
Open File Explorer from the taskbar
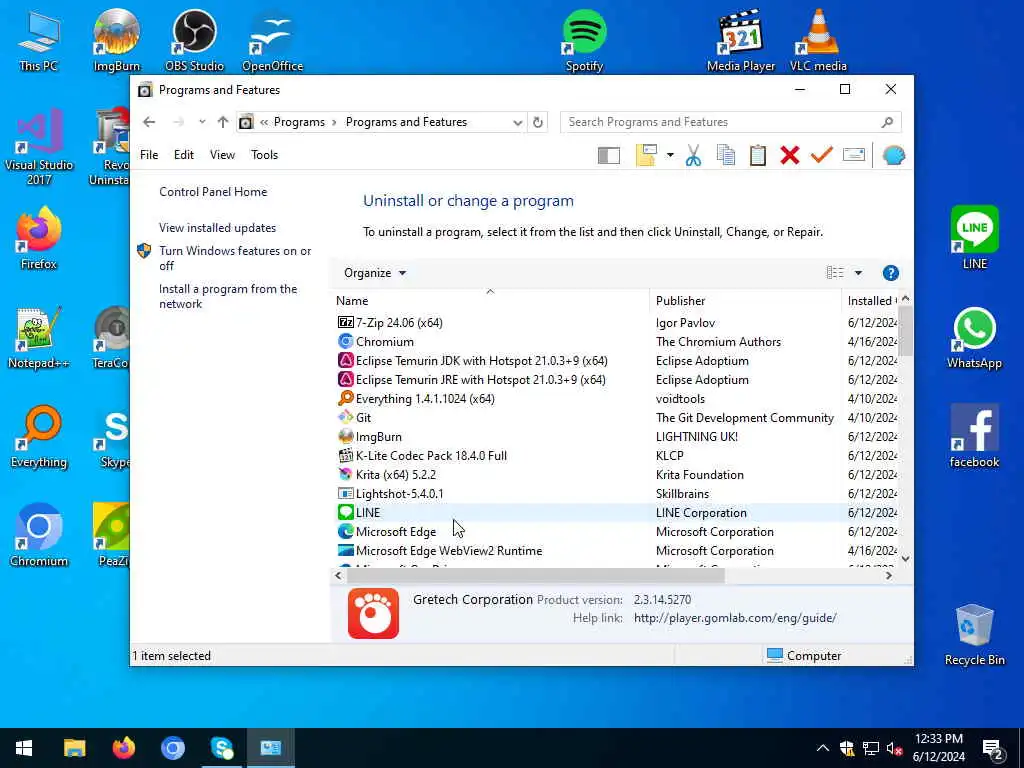pos(74,748)
